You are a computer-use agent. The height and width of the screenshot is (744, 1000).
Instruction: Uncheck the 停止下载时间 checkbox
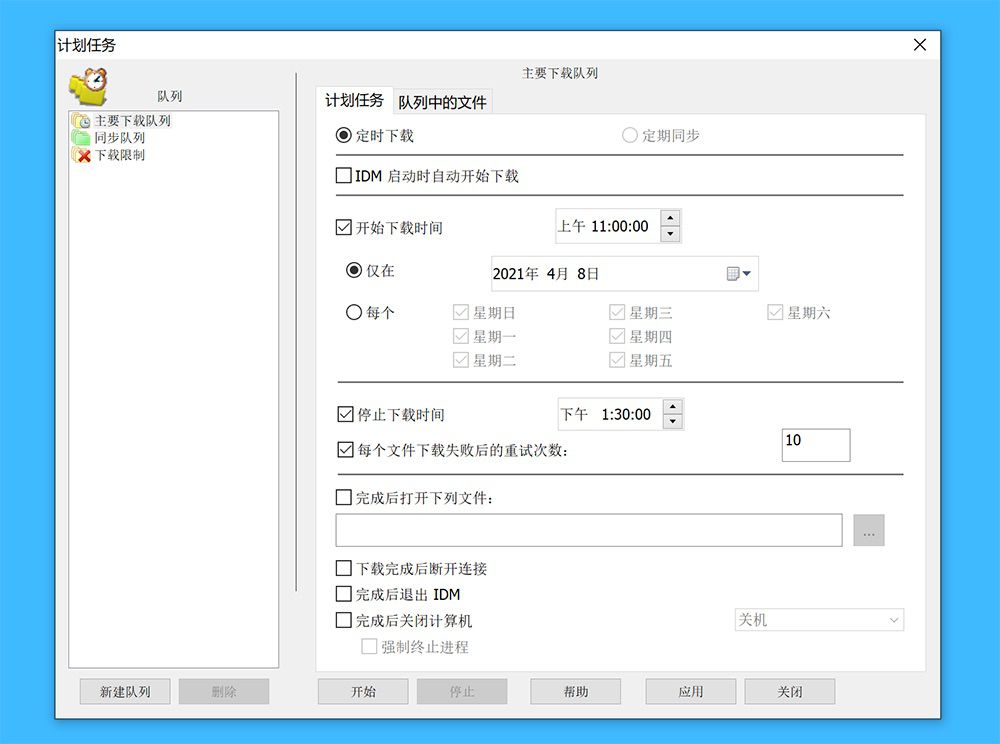[345, 414]
